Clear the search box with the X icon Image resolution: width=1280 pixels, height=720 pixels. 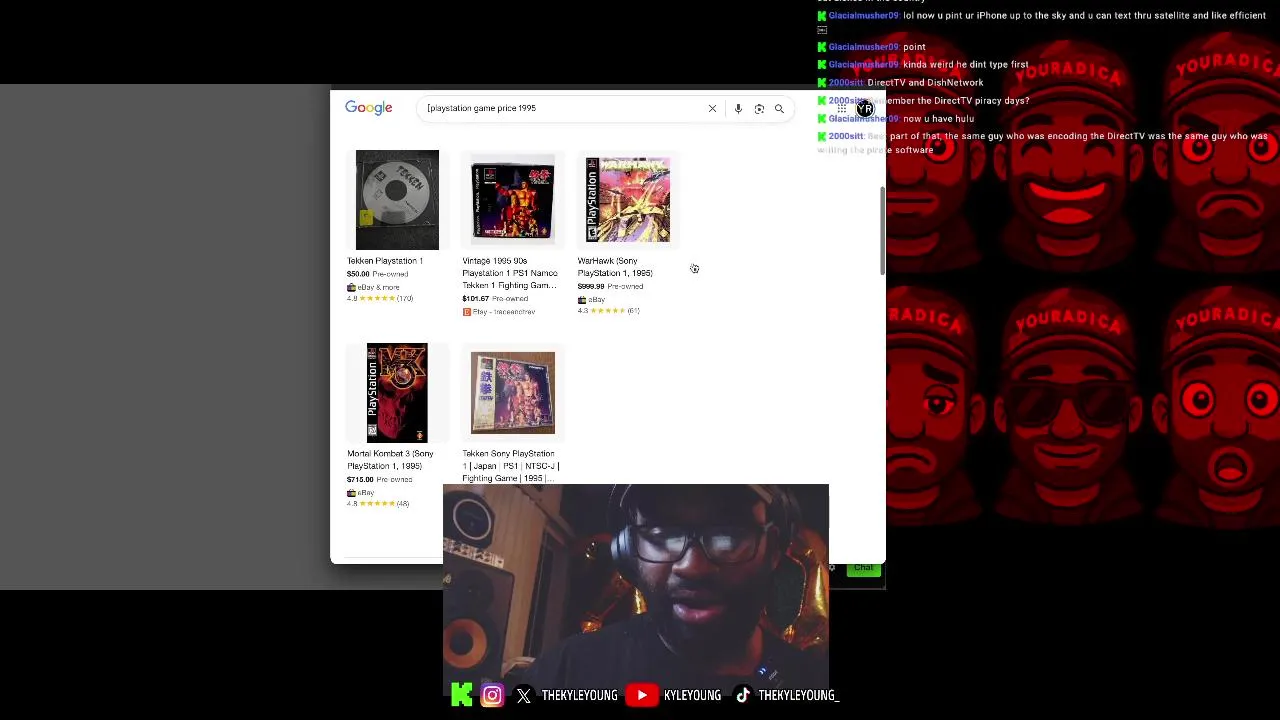(x=712, y=108)
